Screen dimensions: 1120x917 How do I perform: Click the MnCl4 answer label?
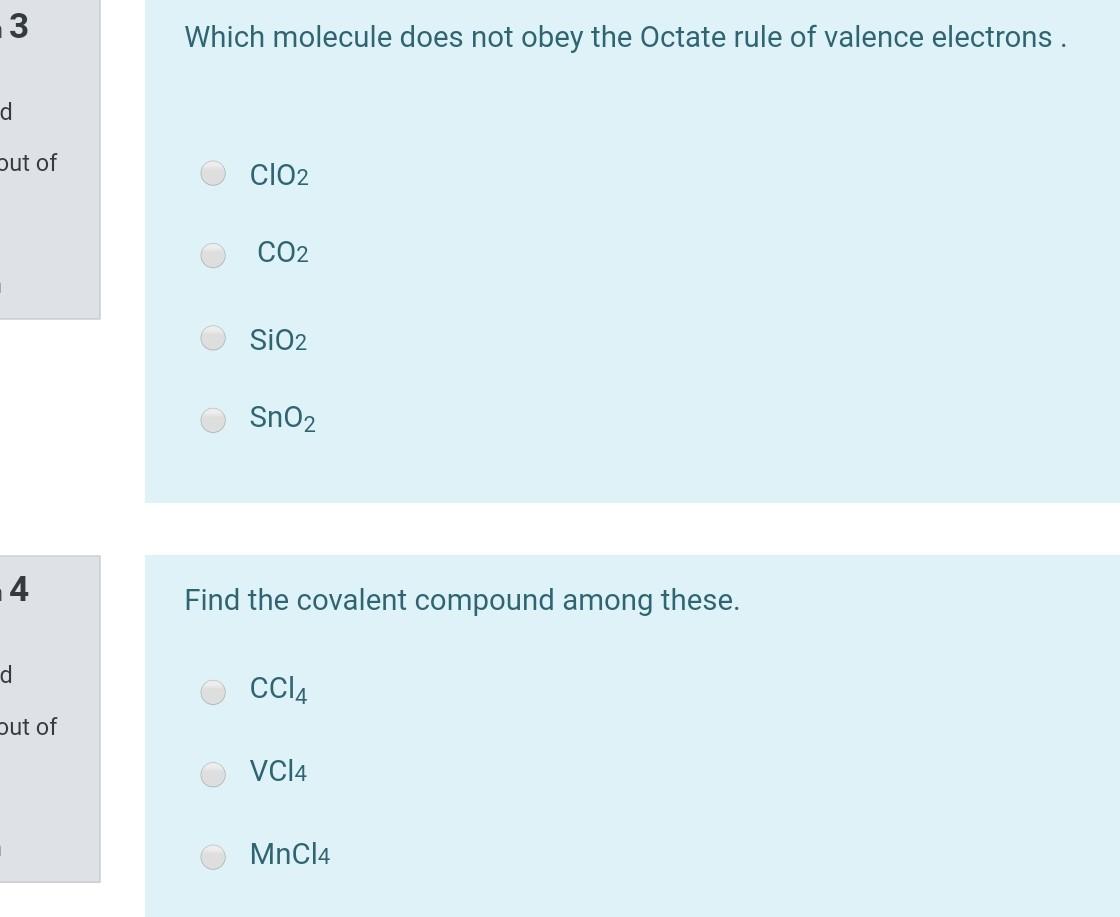point(288,854)
